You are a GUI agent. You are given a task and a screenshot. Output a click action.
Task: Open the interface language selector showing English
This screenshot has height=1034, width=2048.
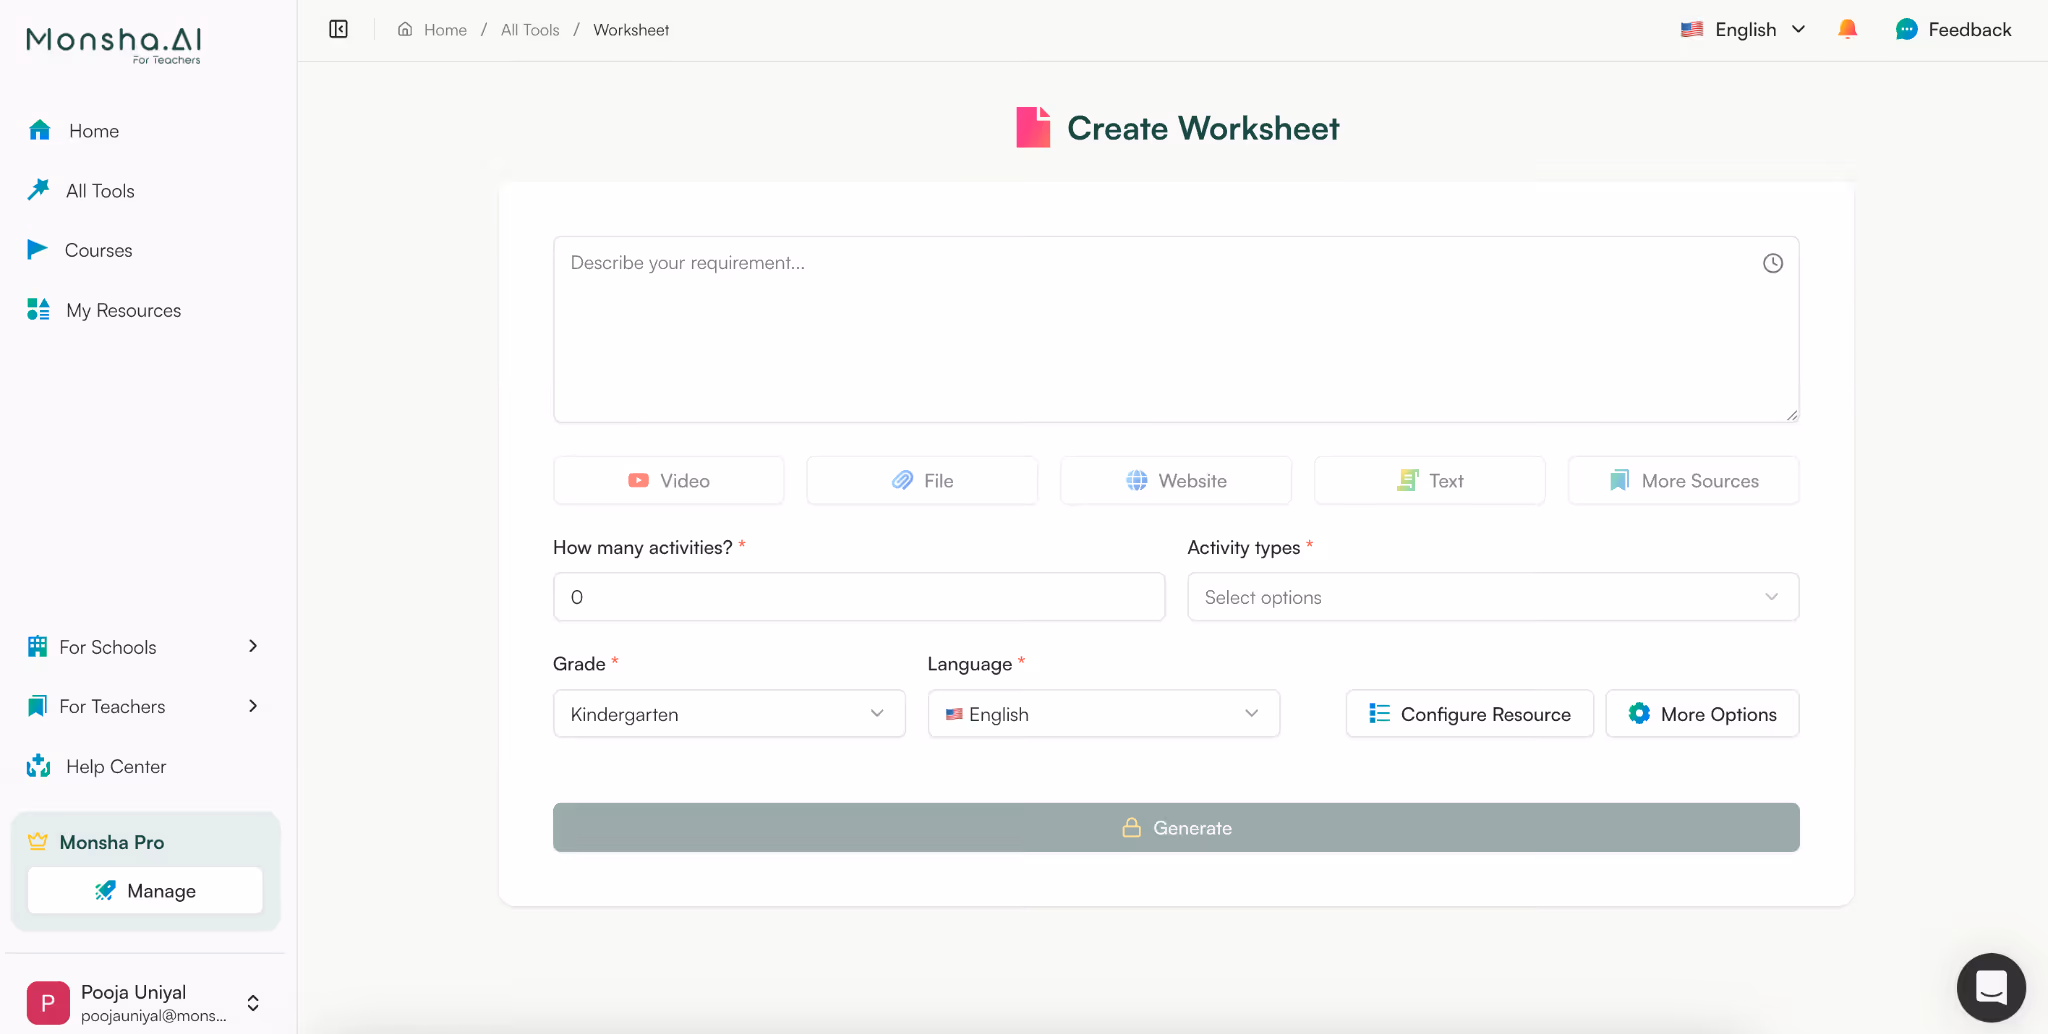[x=1741, y=29]
